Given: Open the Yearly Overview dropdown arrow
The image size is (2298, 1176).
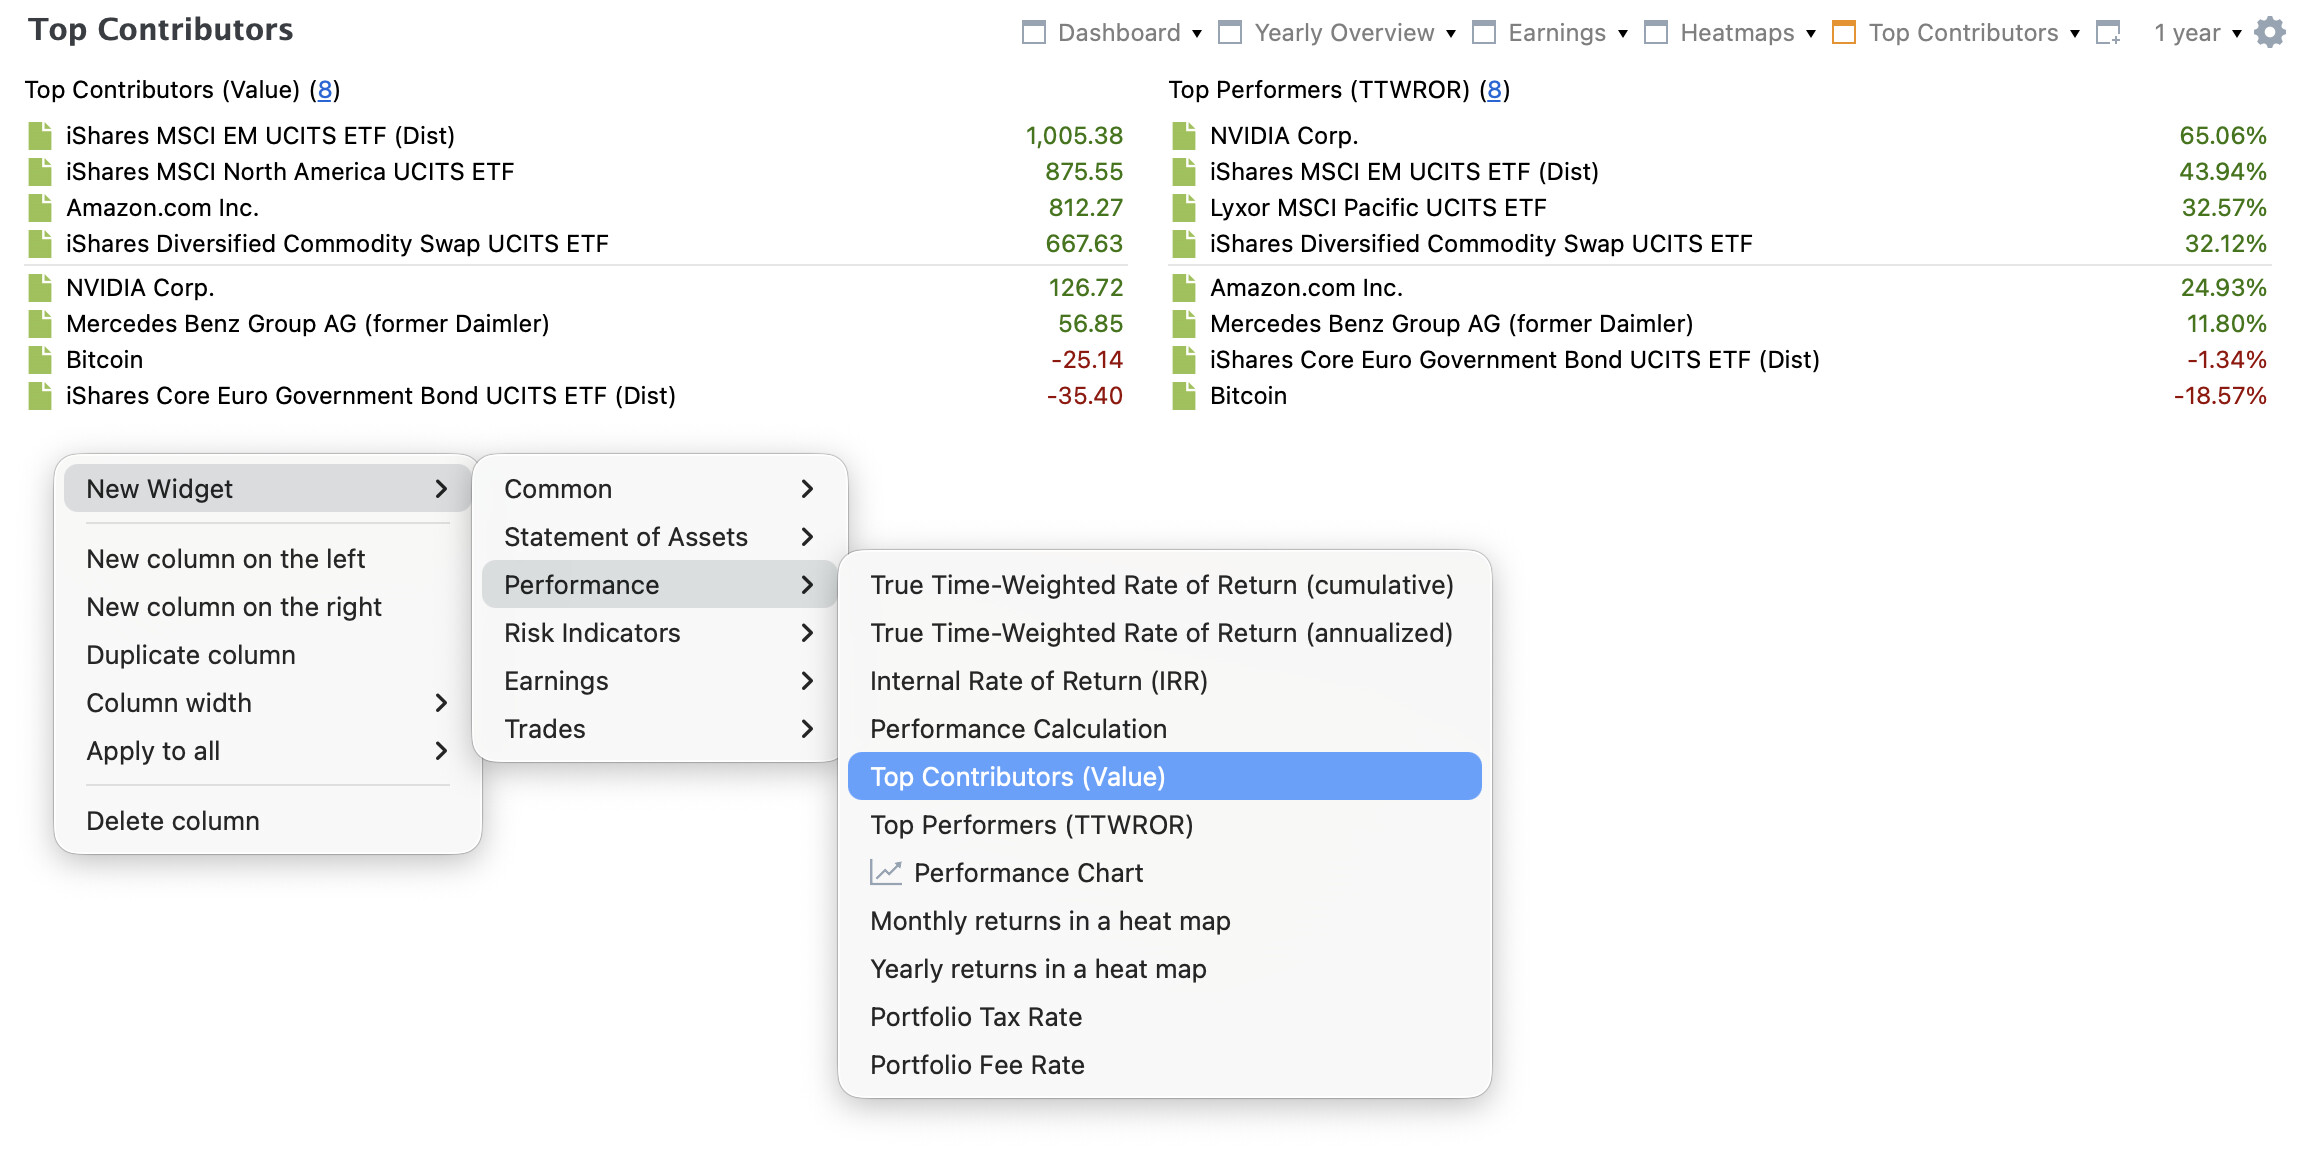Looking at the screenshot, I should 1451,34.
